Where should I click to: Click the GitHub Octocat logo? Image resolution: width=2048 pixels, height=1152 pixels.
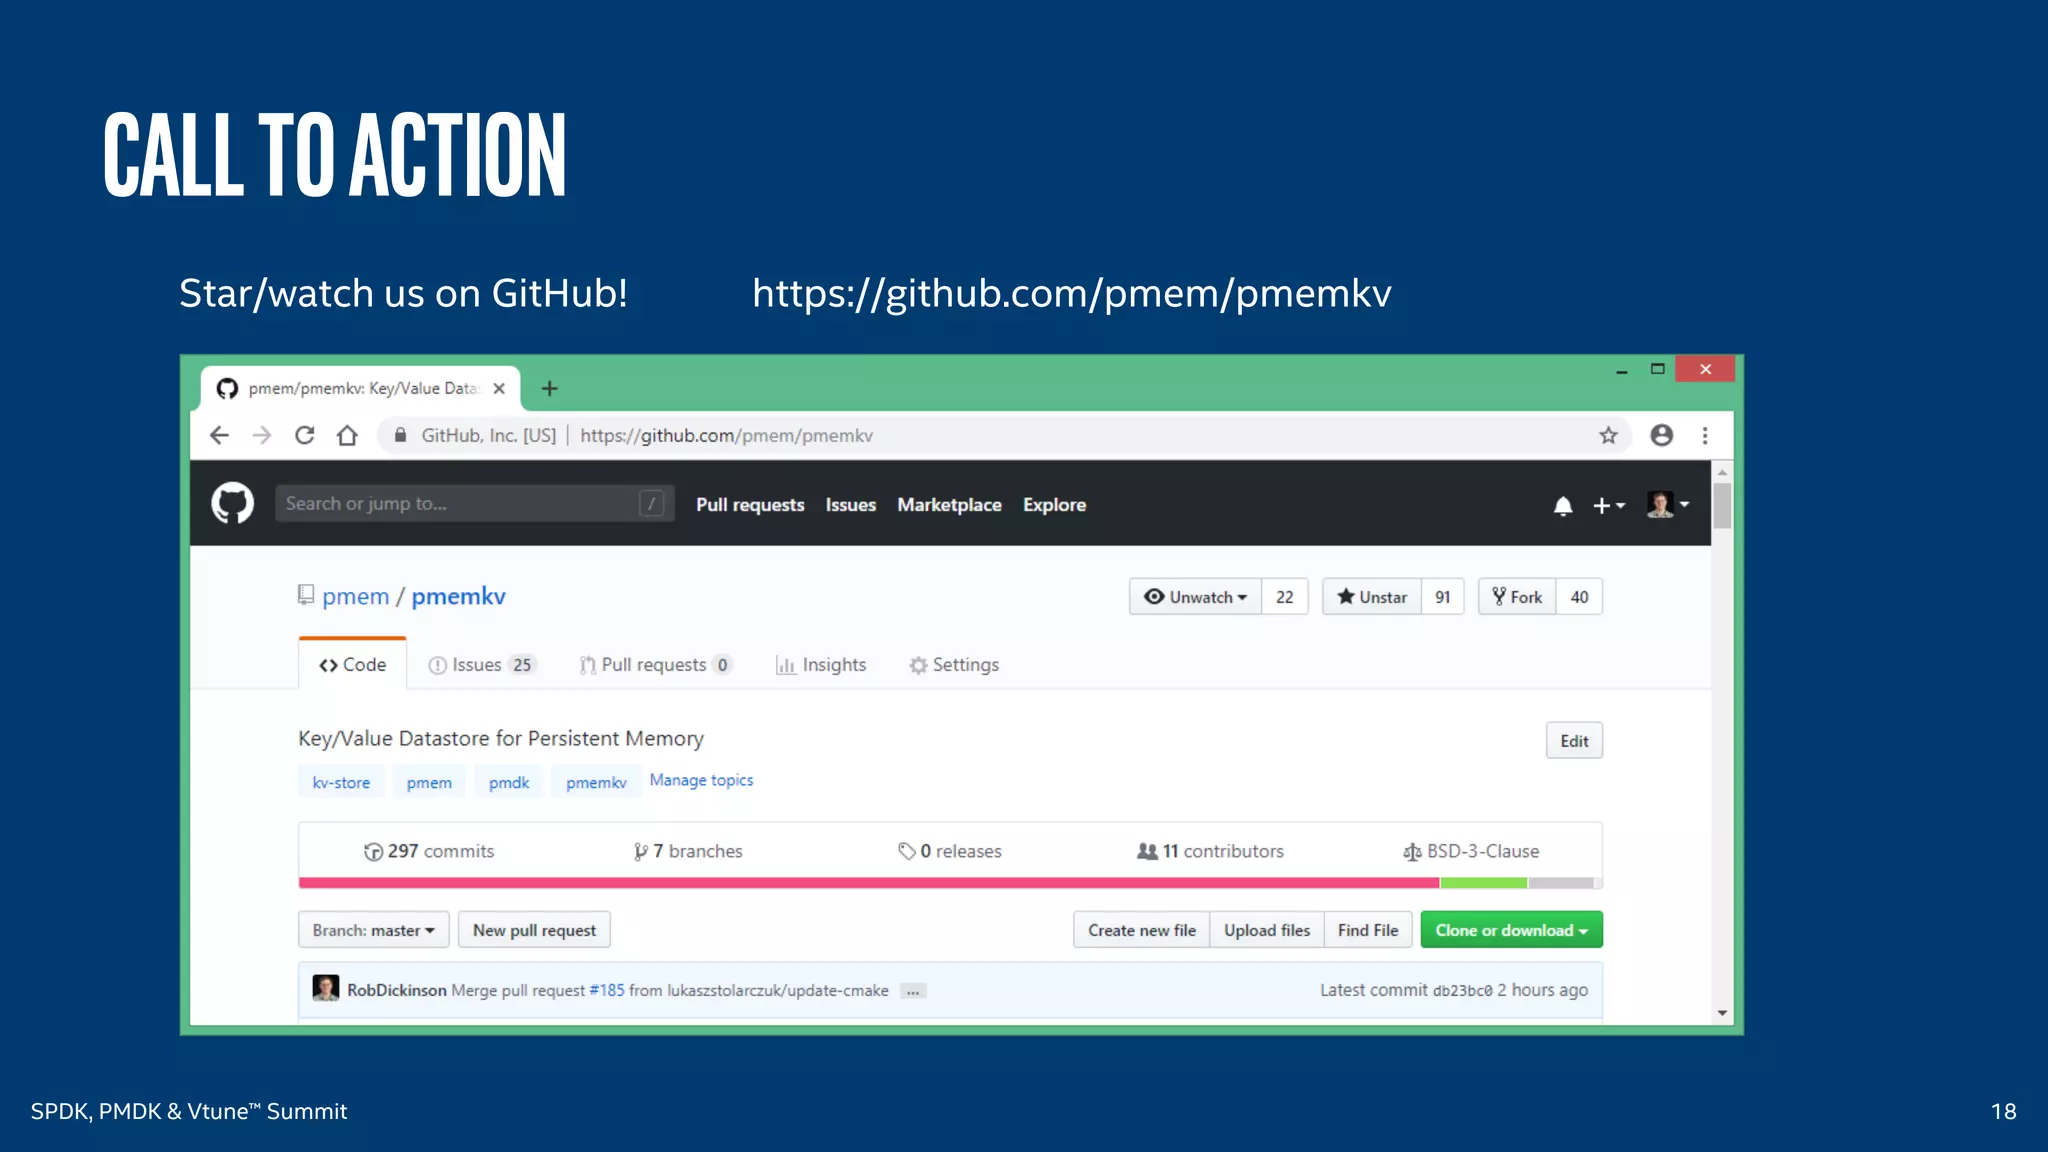pos(232,503)
